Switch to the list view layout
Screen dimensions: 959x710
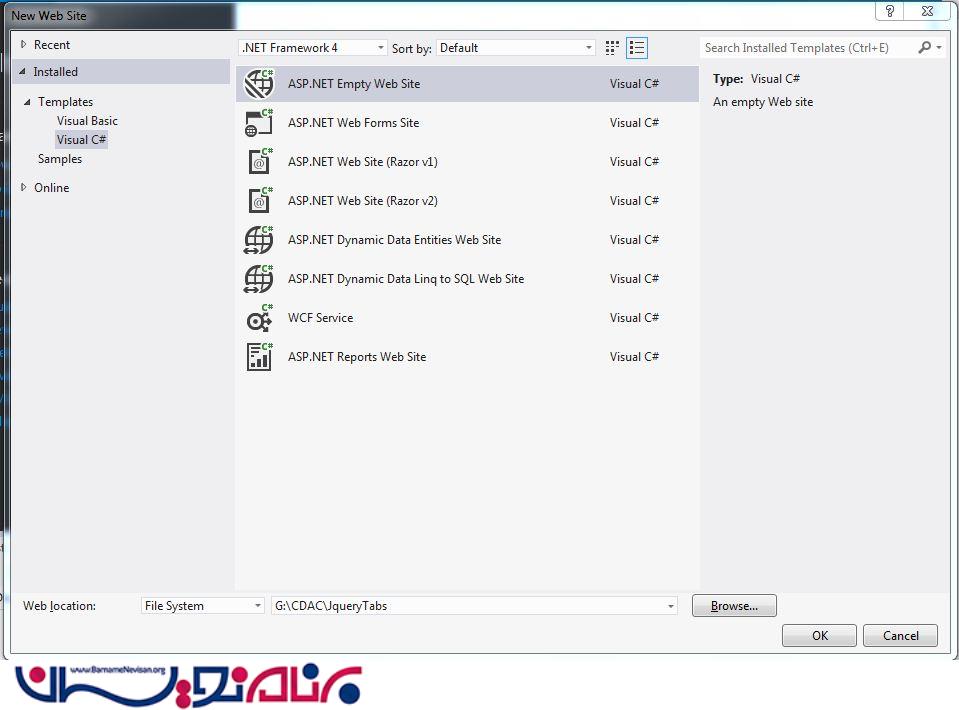click(637, 48)
